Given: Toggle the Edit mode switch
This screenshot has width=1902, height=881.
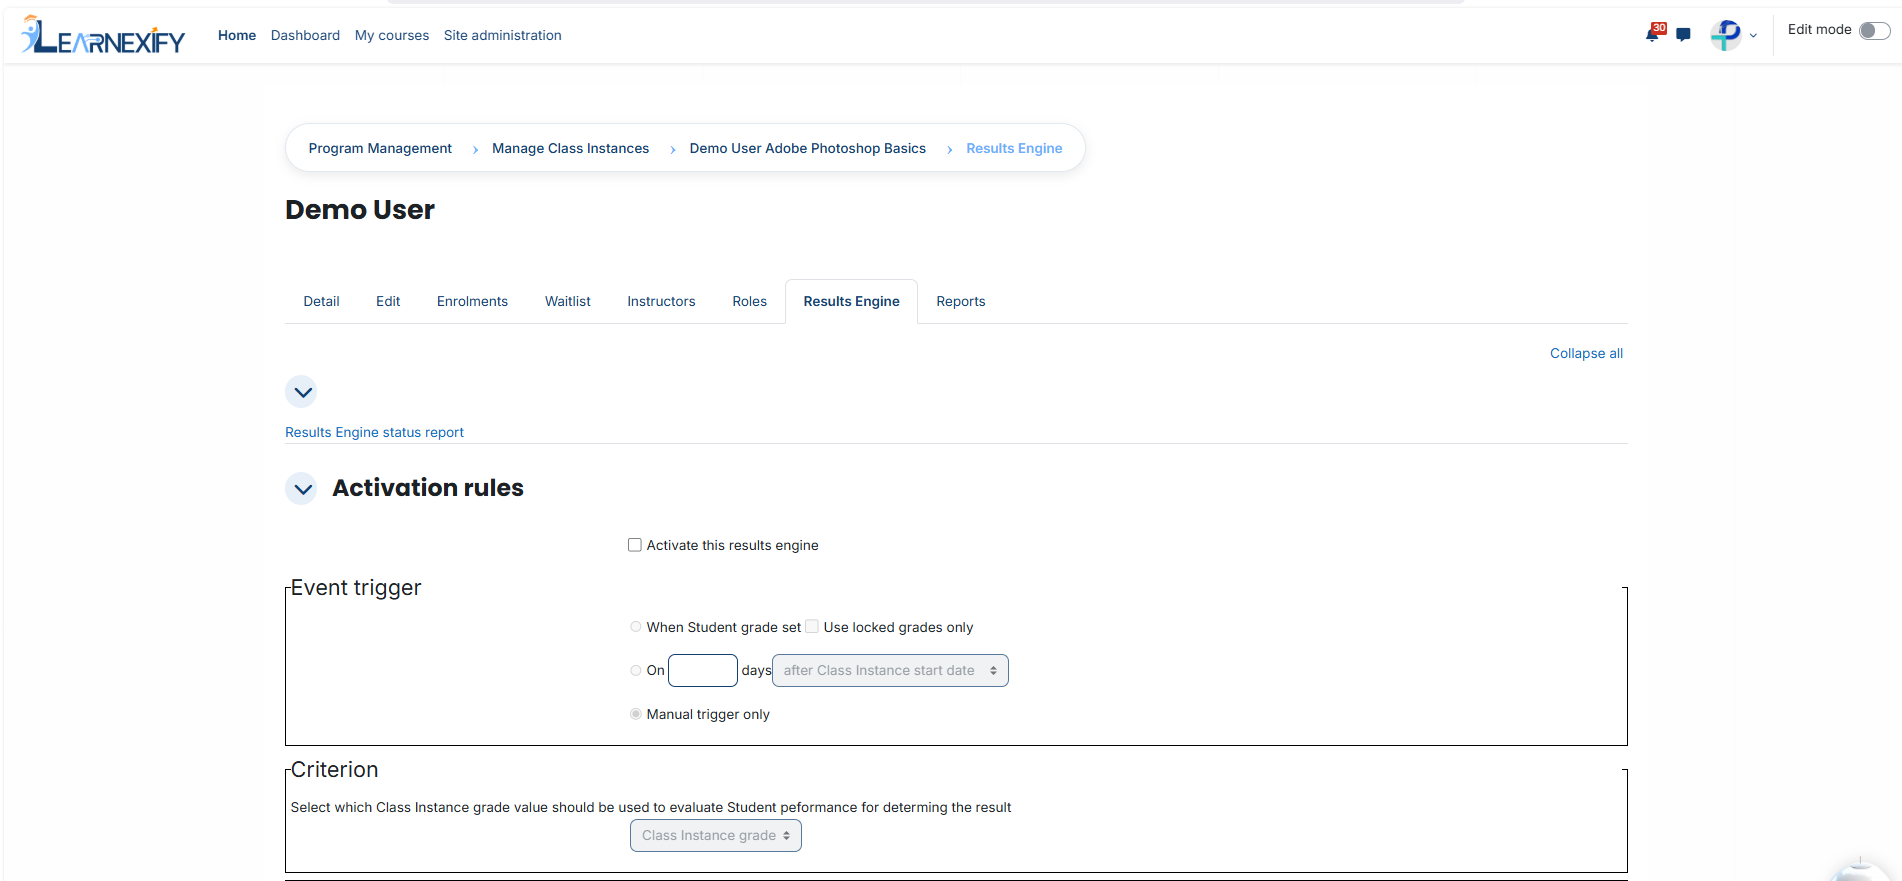Looking at the screenshot, I should pos(1874,30).
